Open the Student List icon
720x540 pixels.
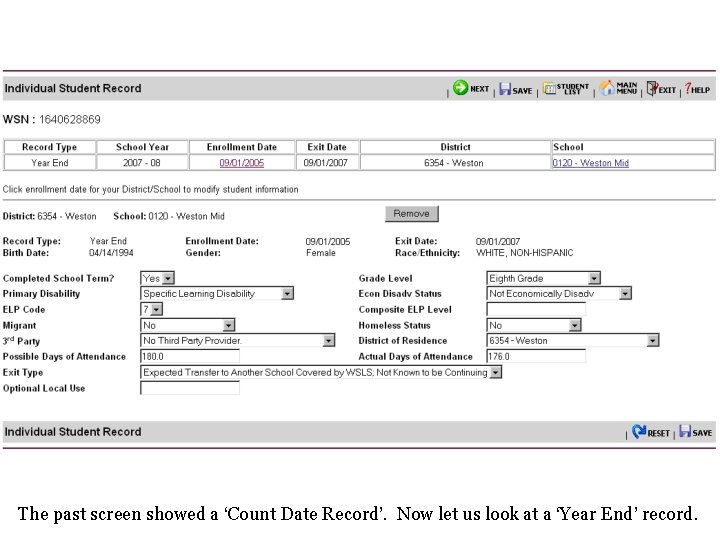pos(549,88)
